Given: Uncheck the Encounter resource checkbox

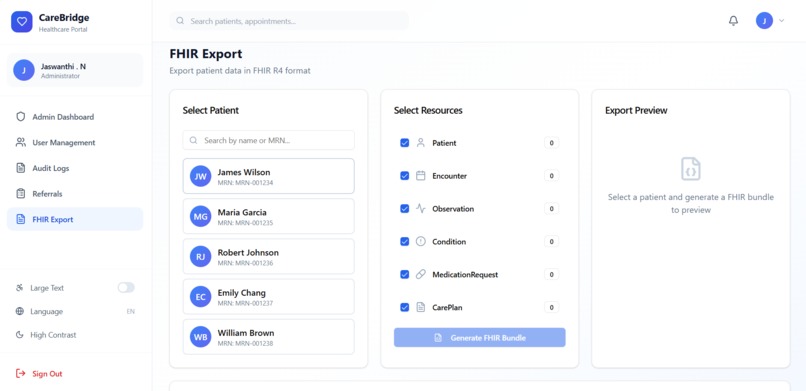Looking at the screenshot, I should (x=405, y=176).
